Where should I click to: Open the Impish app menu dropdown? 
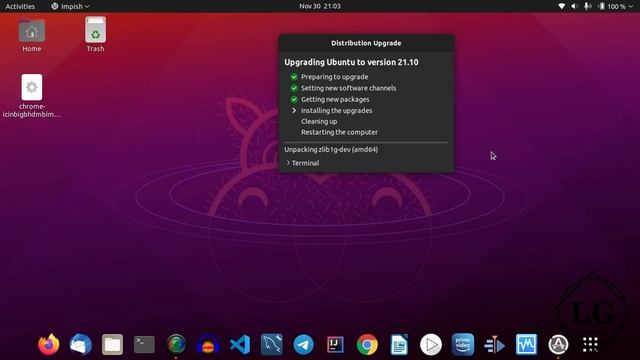point(70,6)
